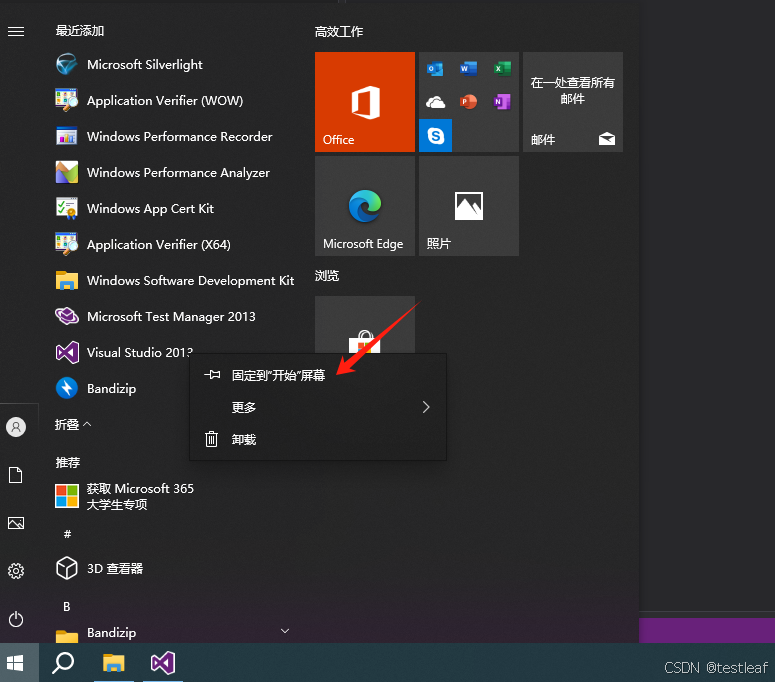Expand the More submenu arrow

[x=426, y=407]
